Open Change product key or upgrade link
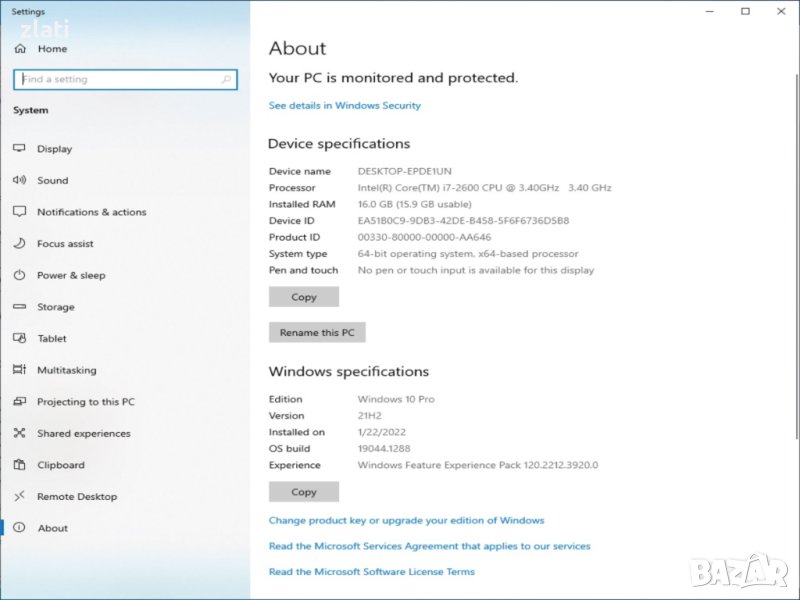The height and width of the screenshot is (600, 800). coord(406,520)
